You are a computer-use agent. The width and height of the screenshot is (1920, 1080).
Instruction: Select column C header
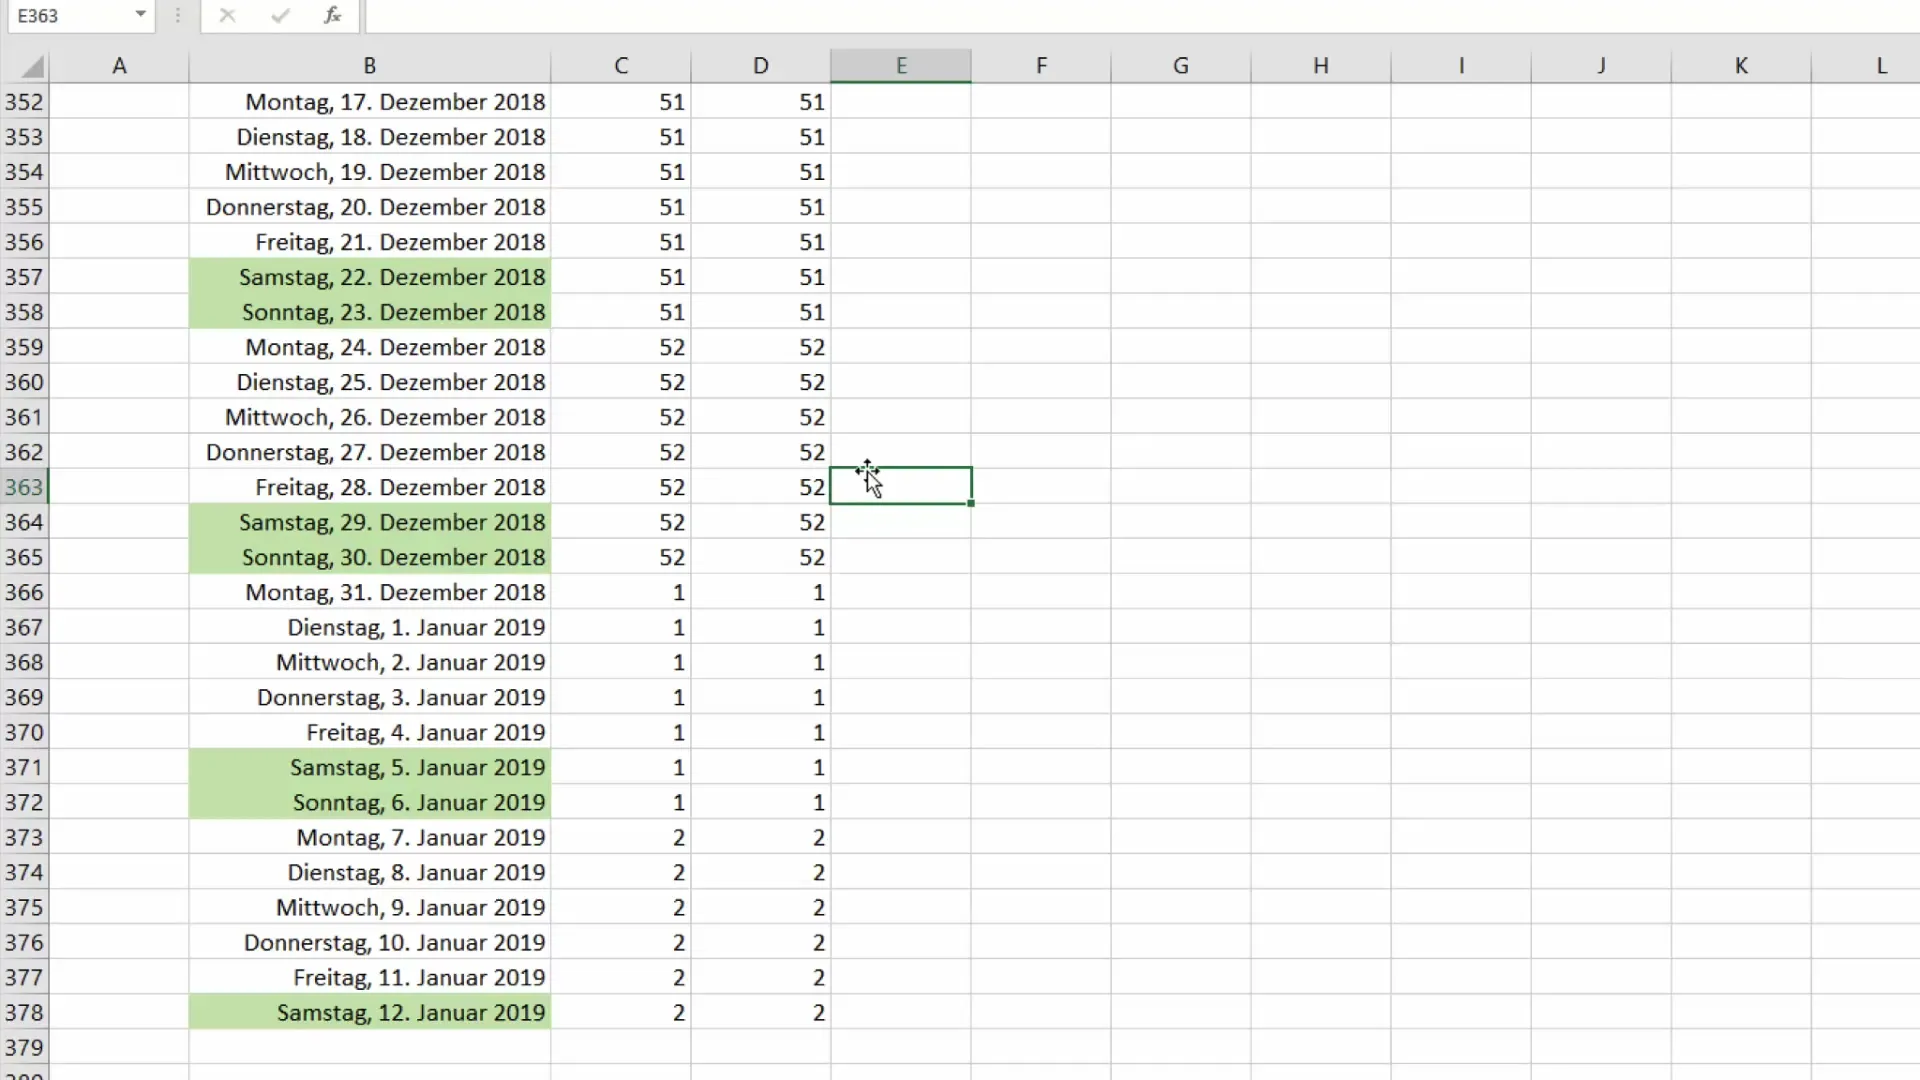(x=621, y=66)
